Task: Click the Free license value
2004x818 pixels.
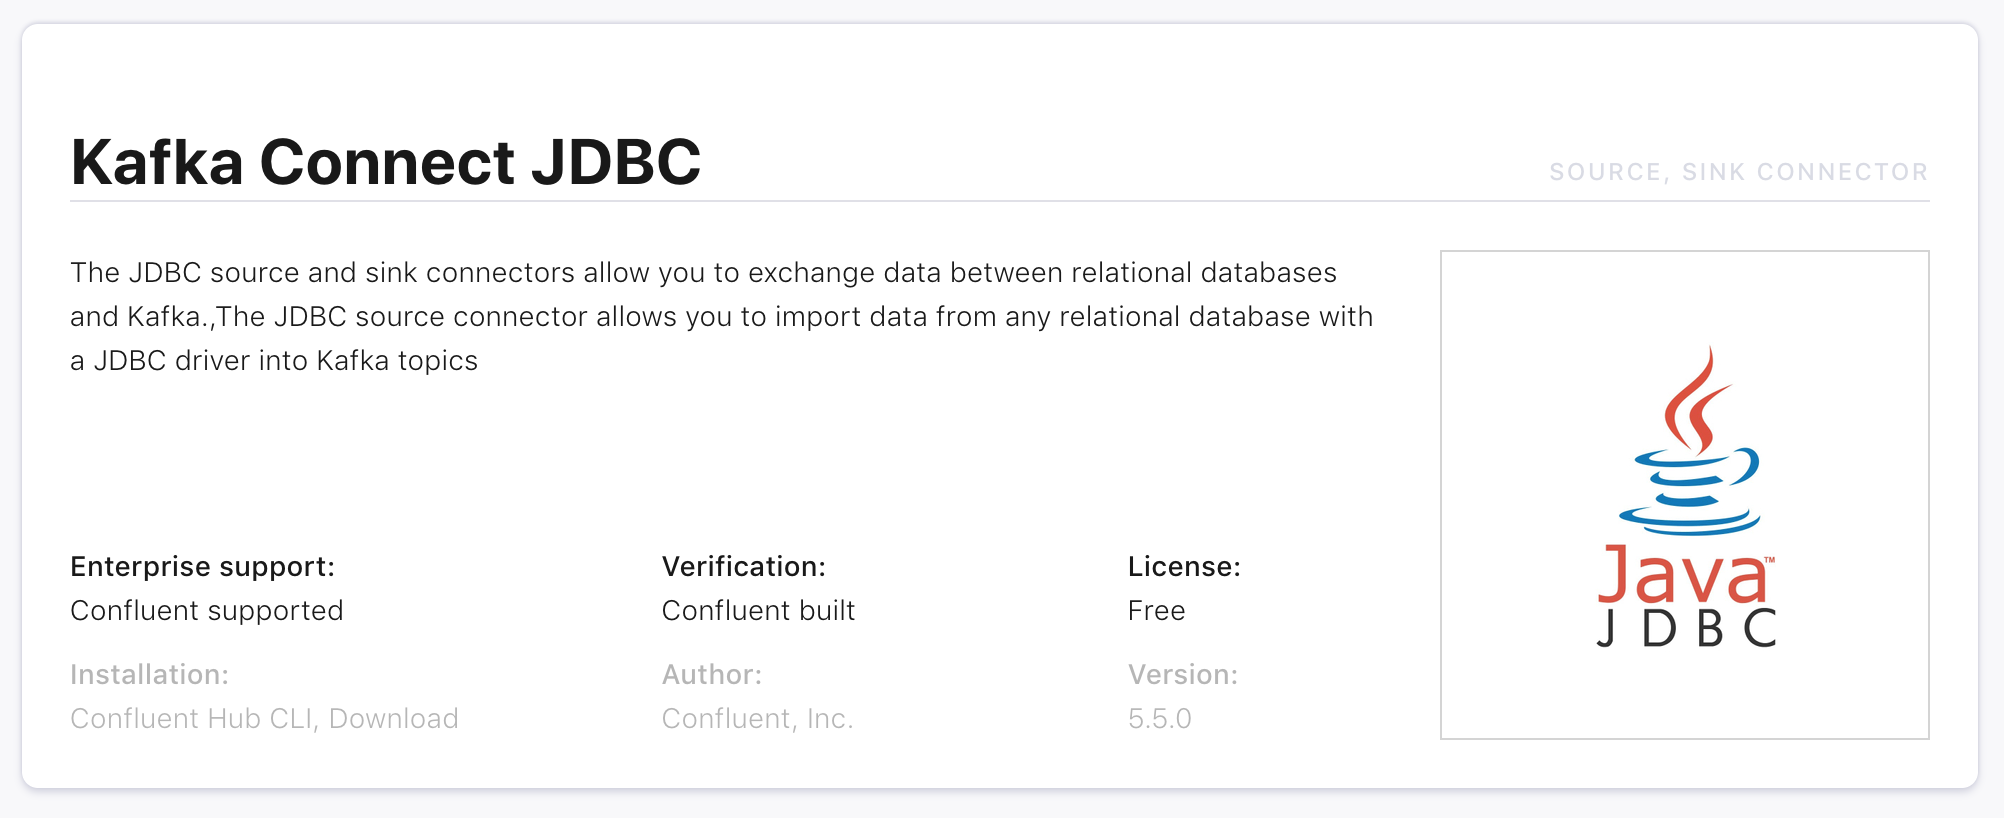Action: [x=1157, y=611]
